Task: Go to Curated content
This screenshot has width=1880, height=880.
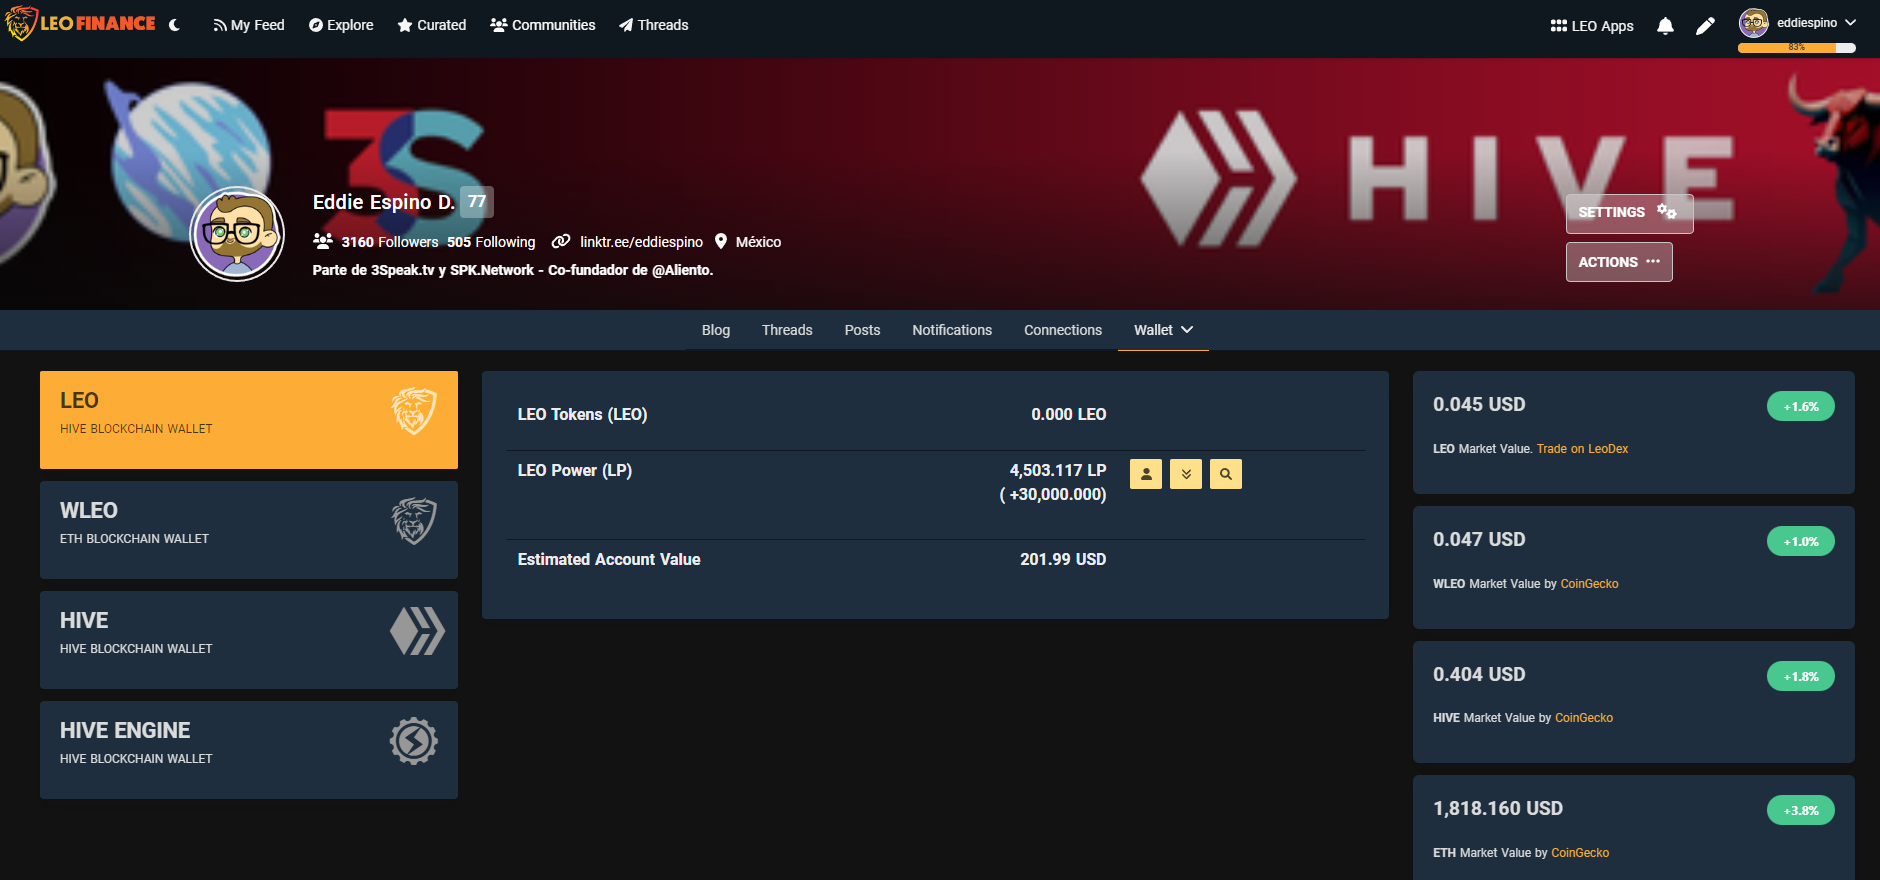Action: click(432, 25)
